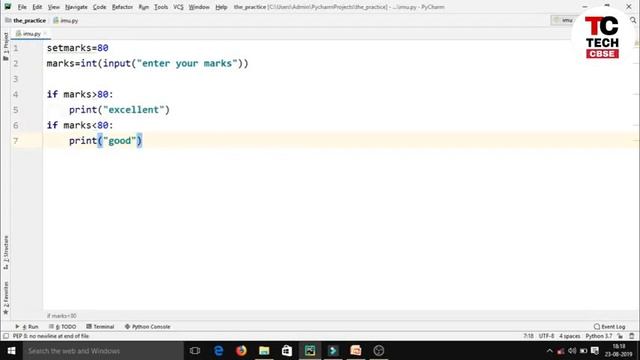Click the print("excellent") statement
640x360 pixels.
119,110
